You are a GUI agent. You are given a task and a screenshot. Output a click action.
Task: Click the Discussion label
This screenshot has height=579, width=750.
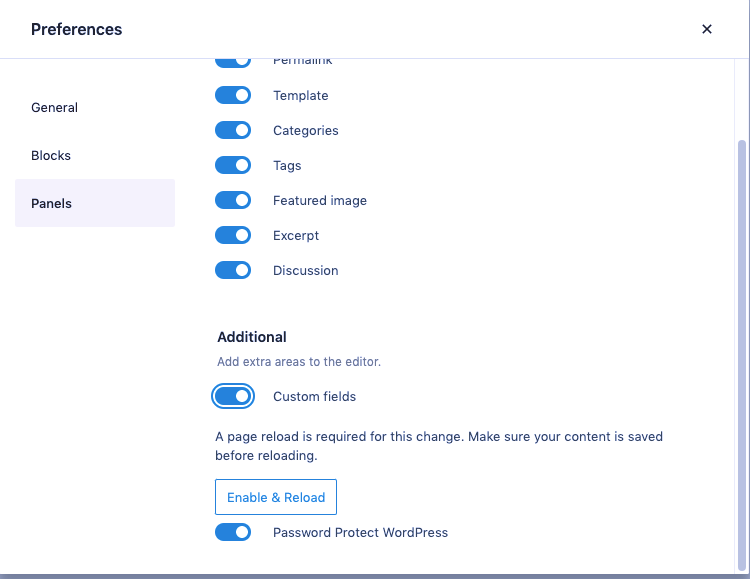click(306, 270)
